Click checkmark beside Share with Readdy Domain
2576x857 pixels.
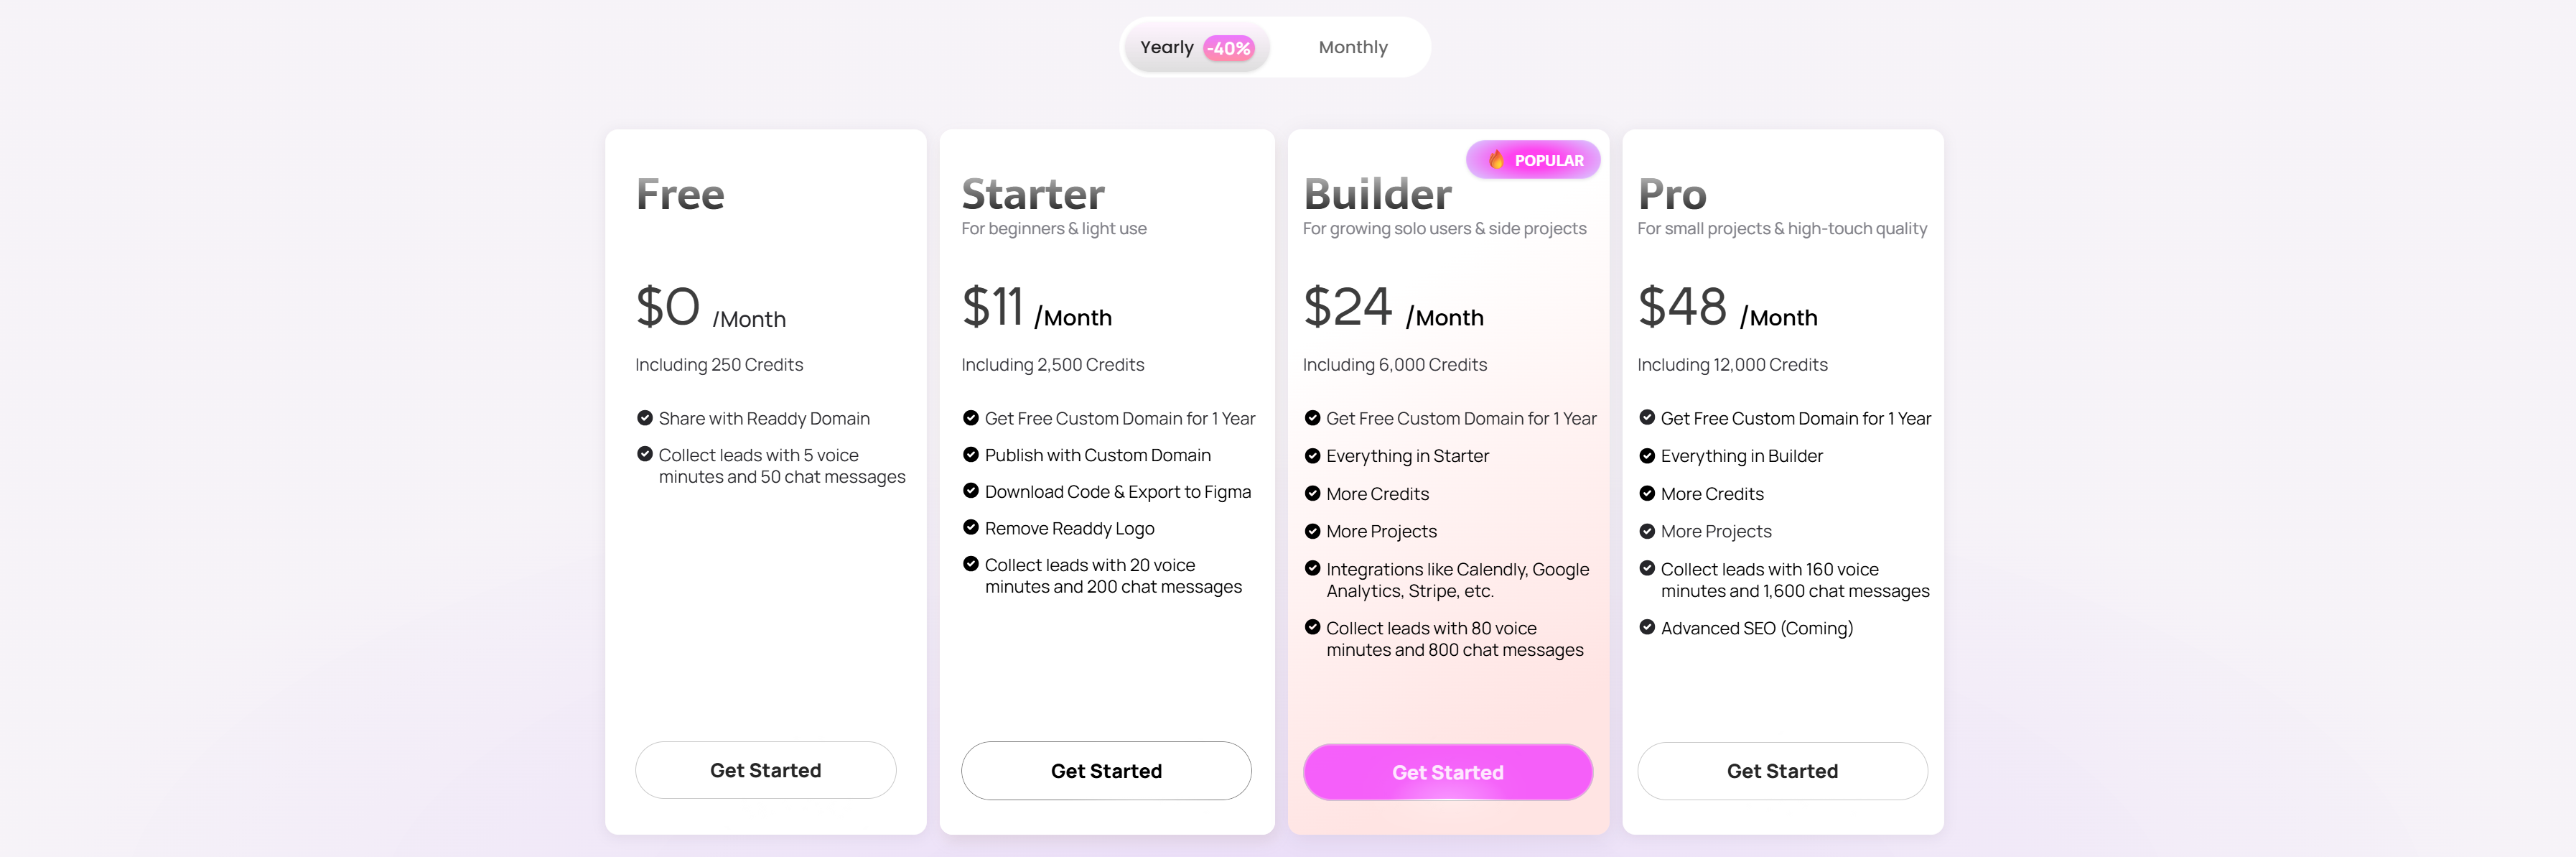click(645, 418)
